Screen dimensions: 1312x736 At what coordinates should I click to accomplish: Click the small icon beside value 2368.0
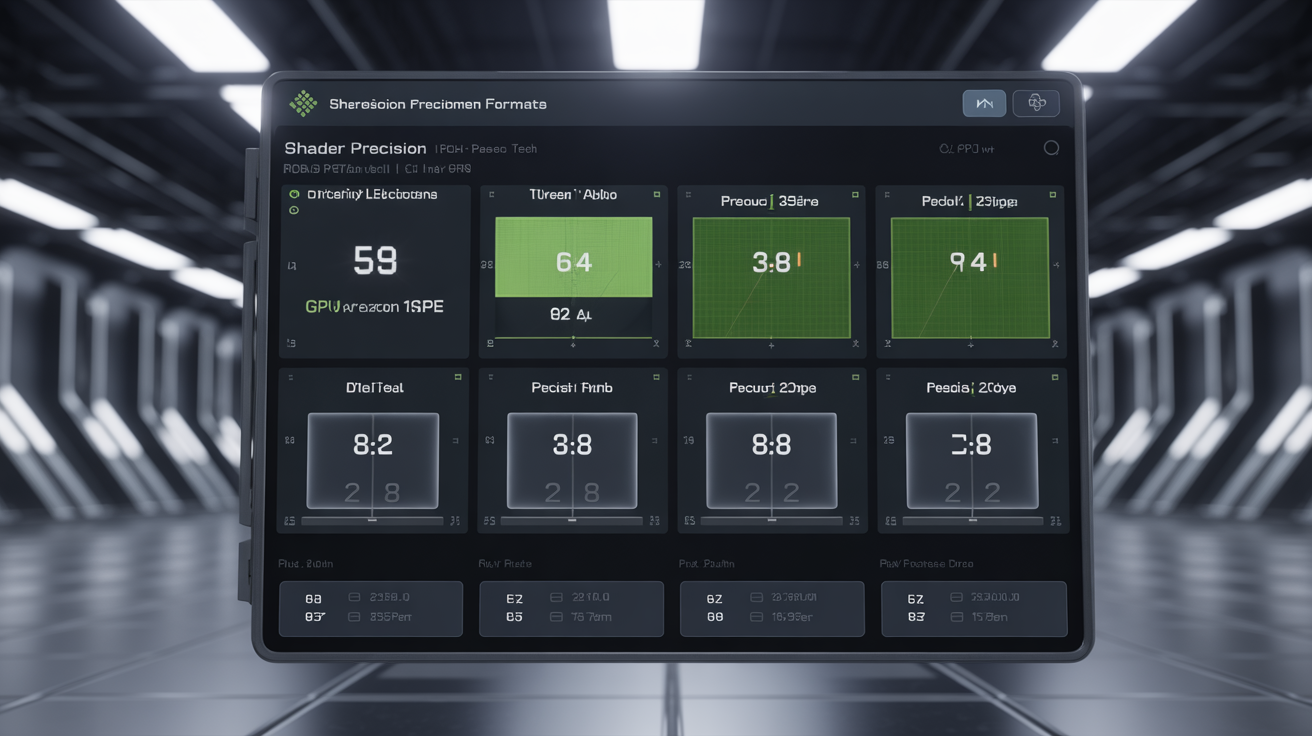(354, 597)
